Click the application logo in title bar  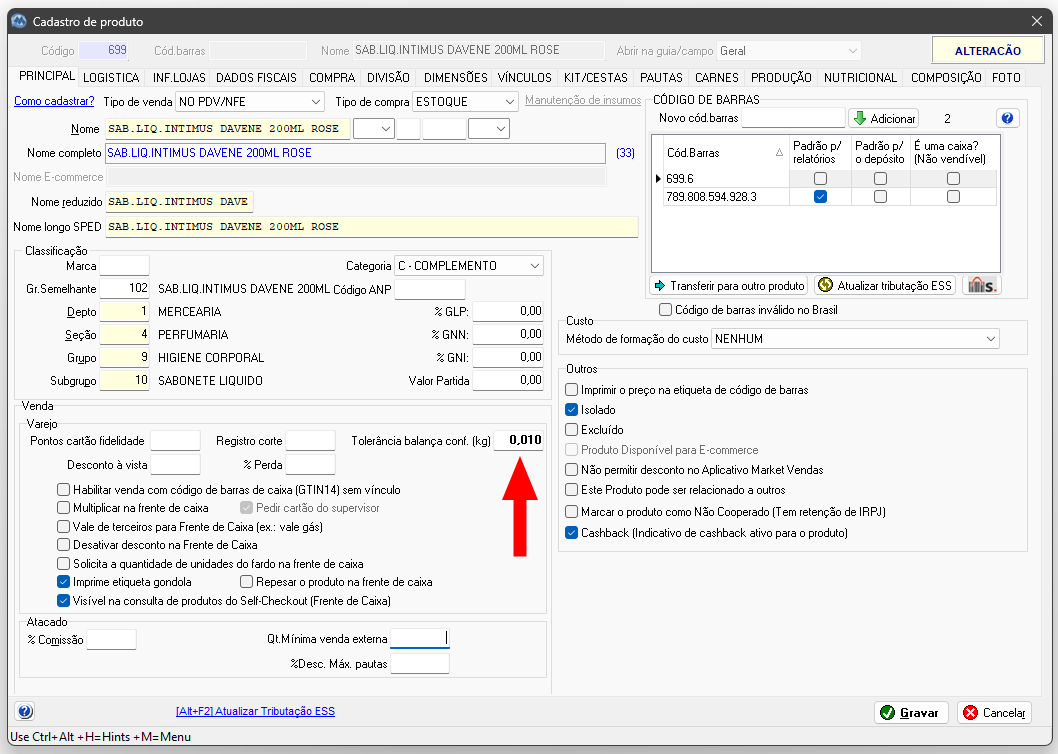point(19,21)
